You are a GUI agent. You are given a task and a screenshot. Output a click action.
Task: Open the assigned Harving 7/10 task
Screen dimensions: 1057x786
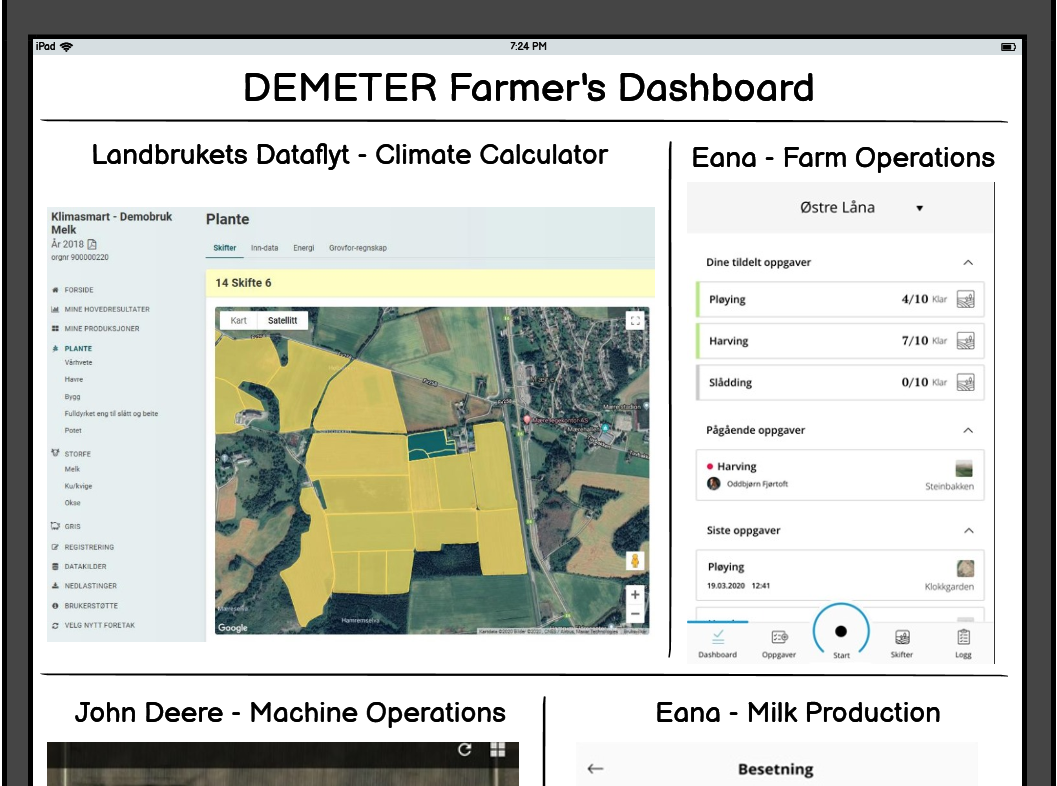click(840, 341)
